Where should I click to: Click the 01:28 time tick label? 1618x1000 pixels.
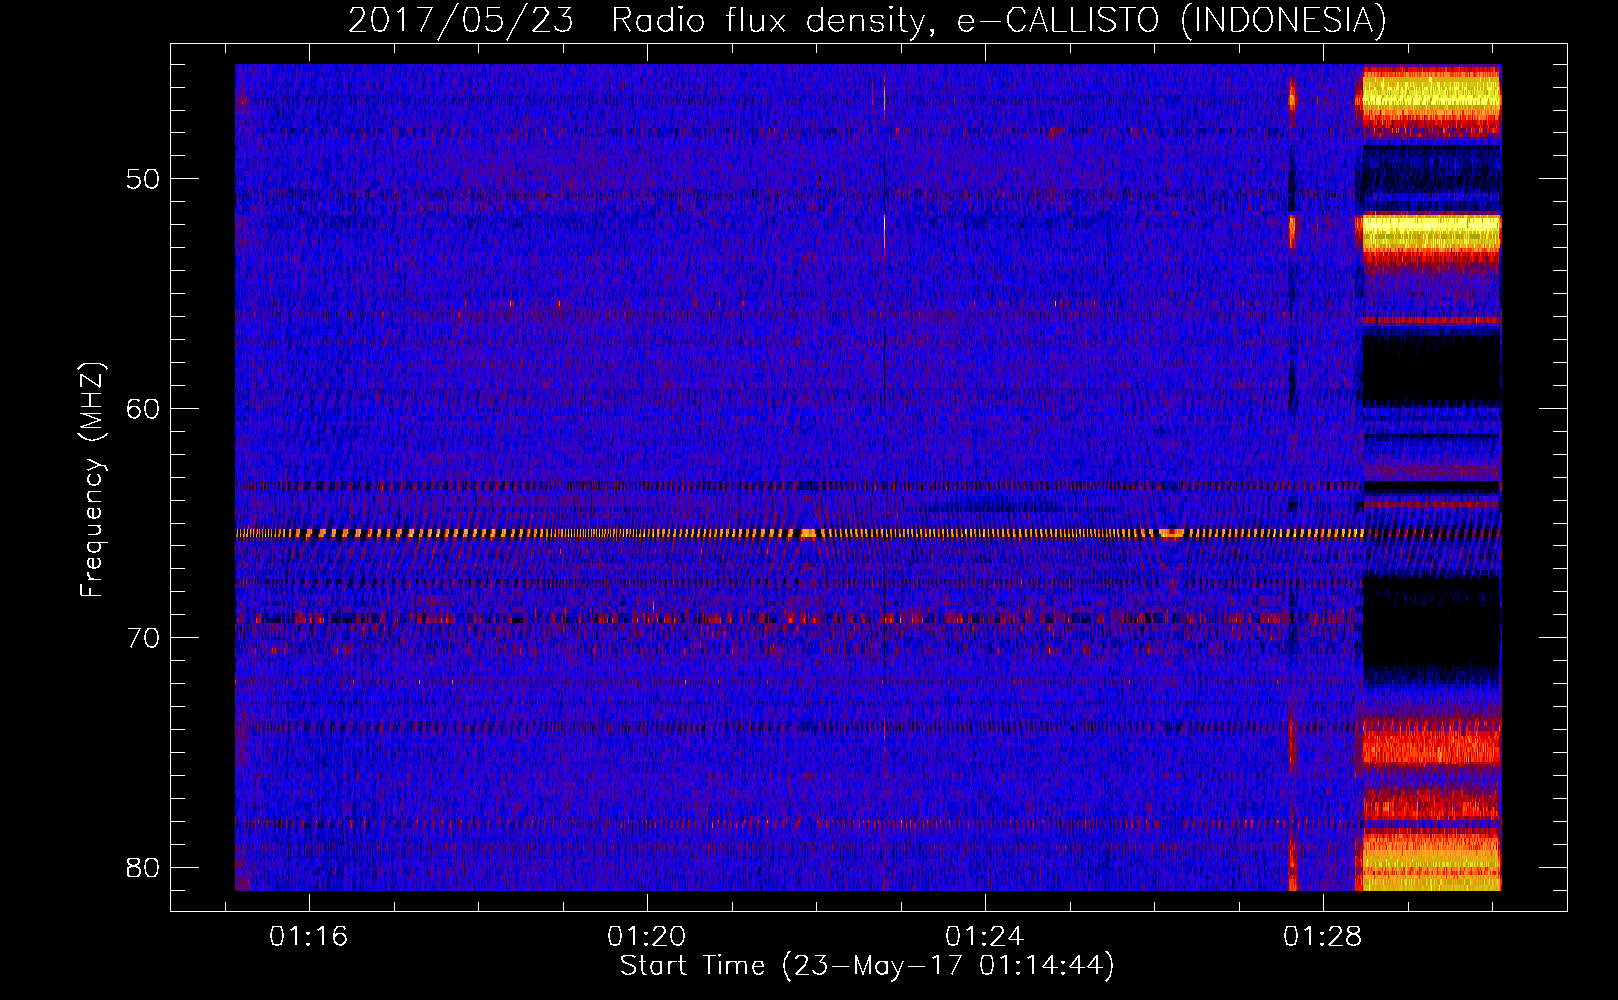tap(1322, 936)
